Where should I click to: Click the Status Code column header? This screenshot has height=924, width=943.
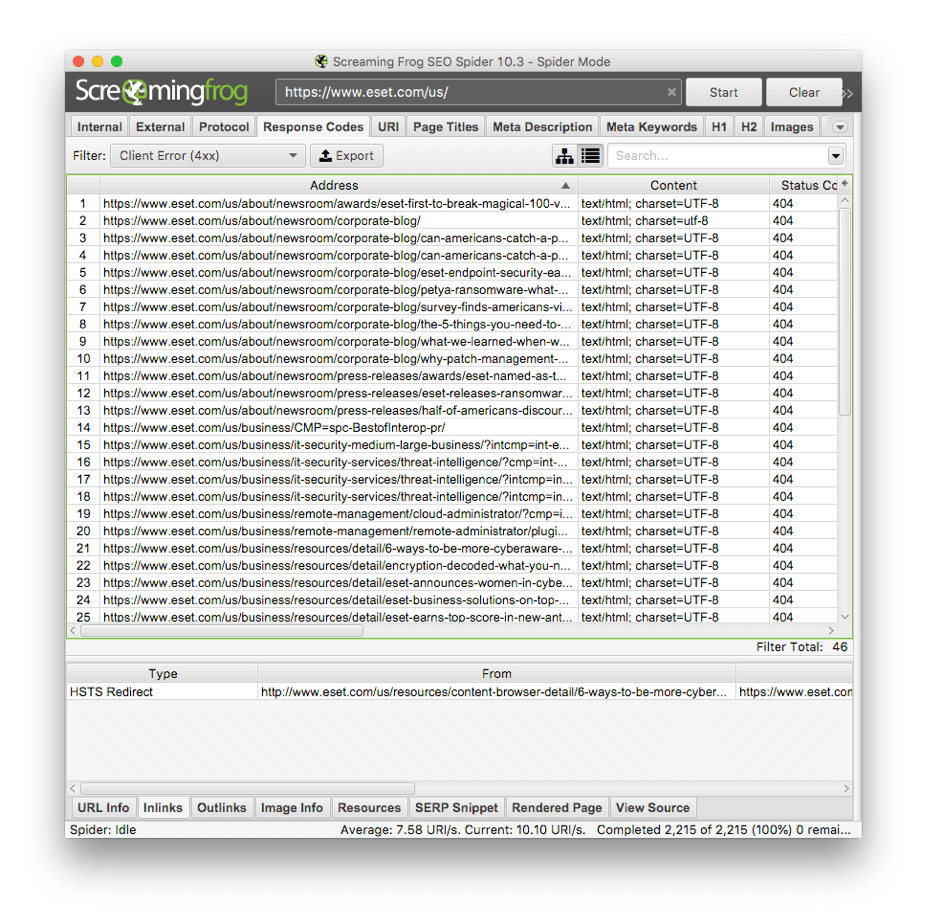click(803, 185)
